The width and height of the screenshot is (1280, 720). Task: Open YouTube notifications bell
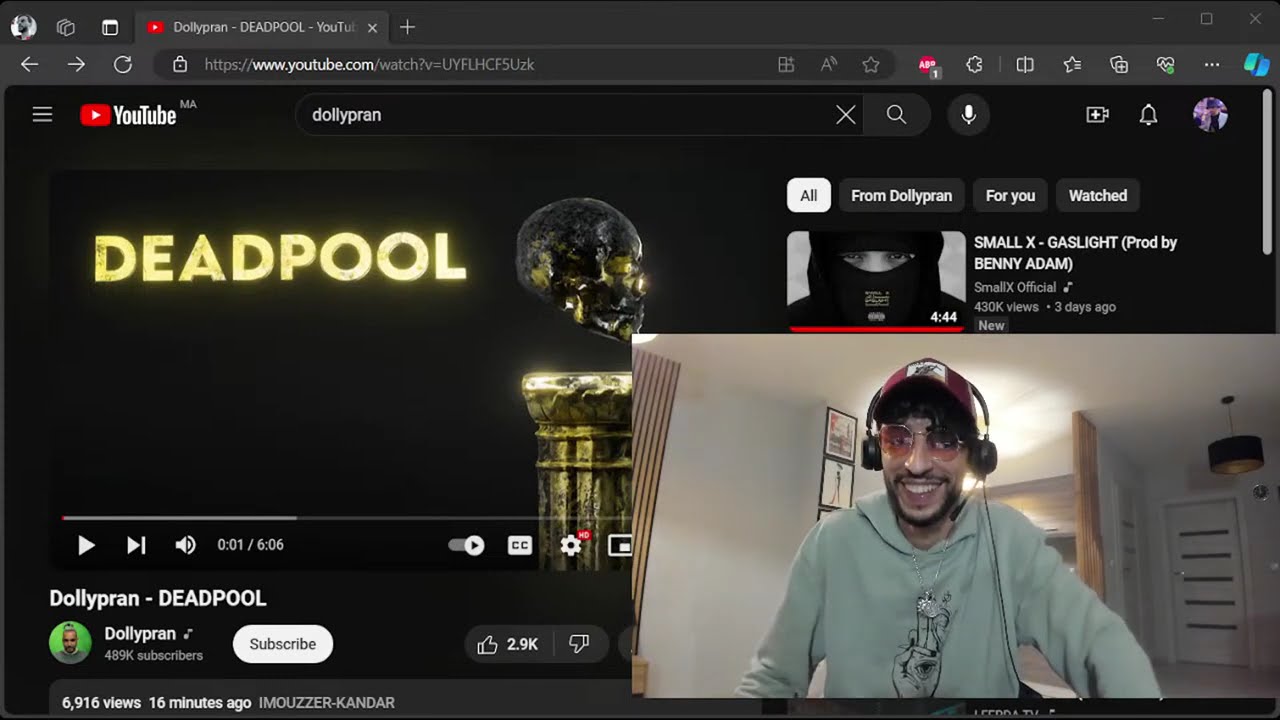click(1148, 115)
